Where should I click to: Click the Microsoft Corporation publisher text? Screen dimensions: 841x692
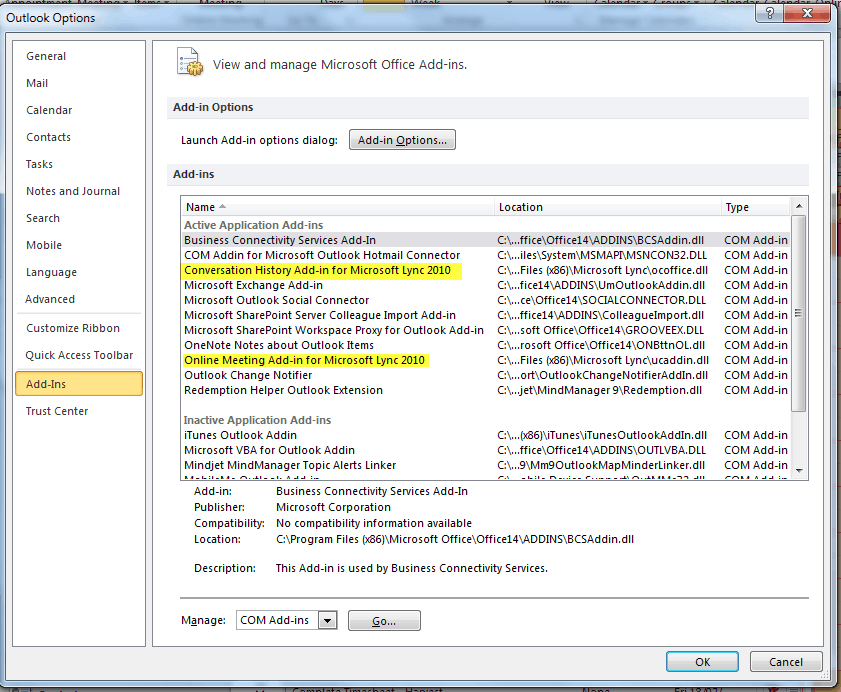(333, 507)
